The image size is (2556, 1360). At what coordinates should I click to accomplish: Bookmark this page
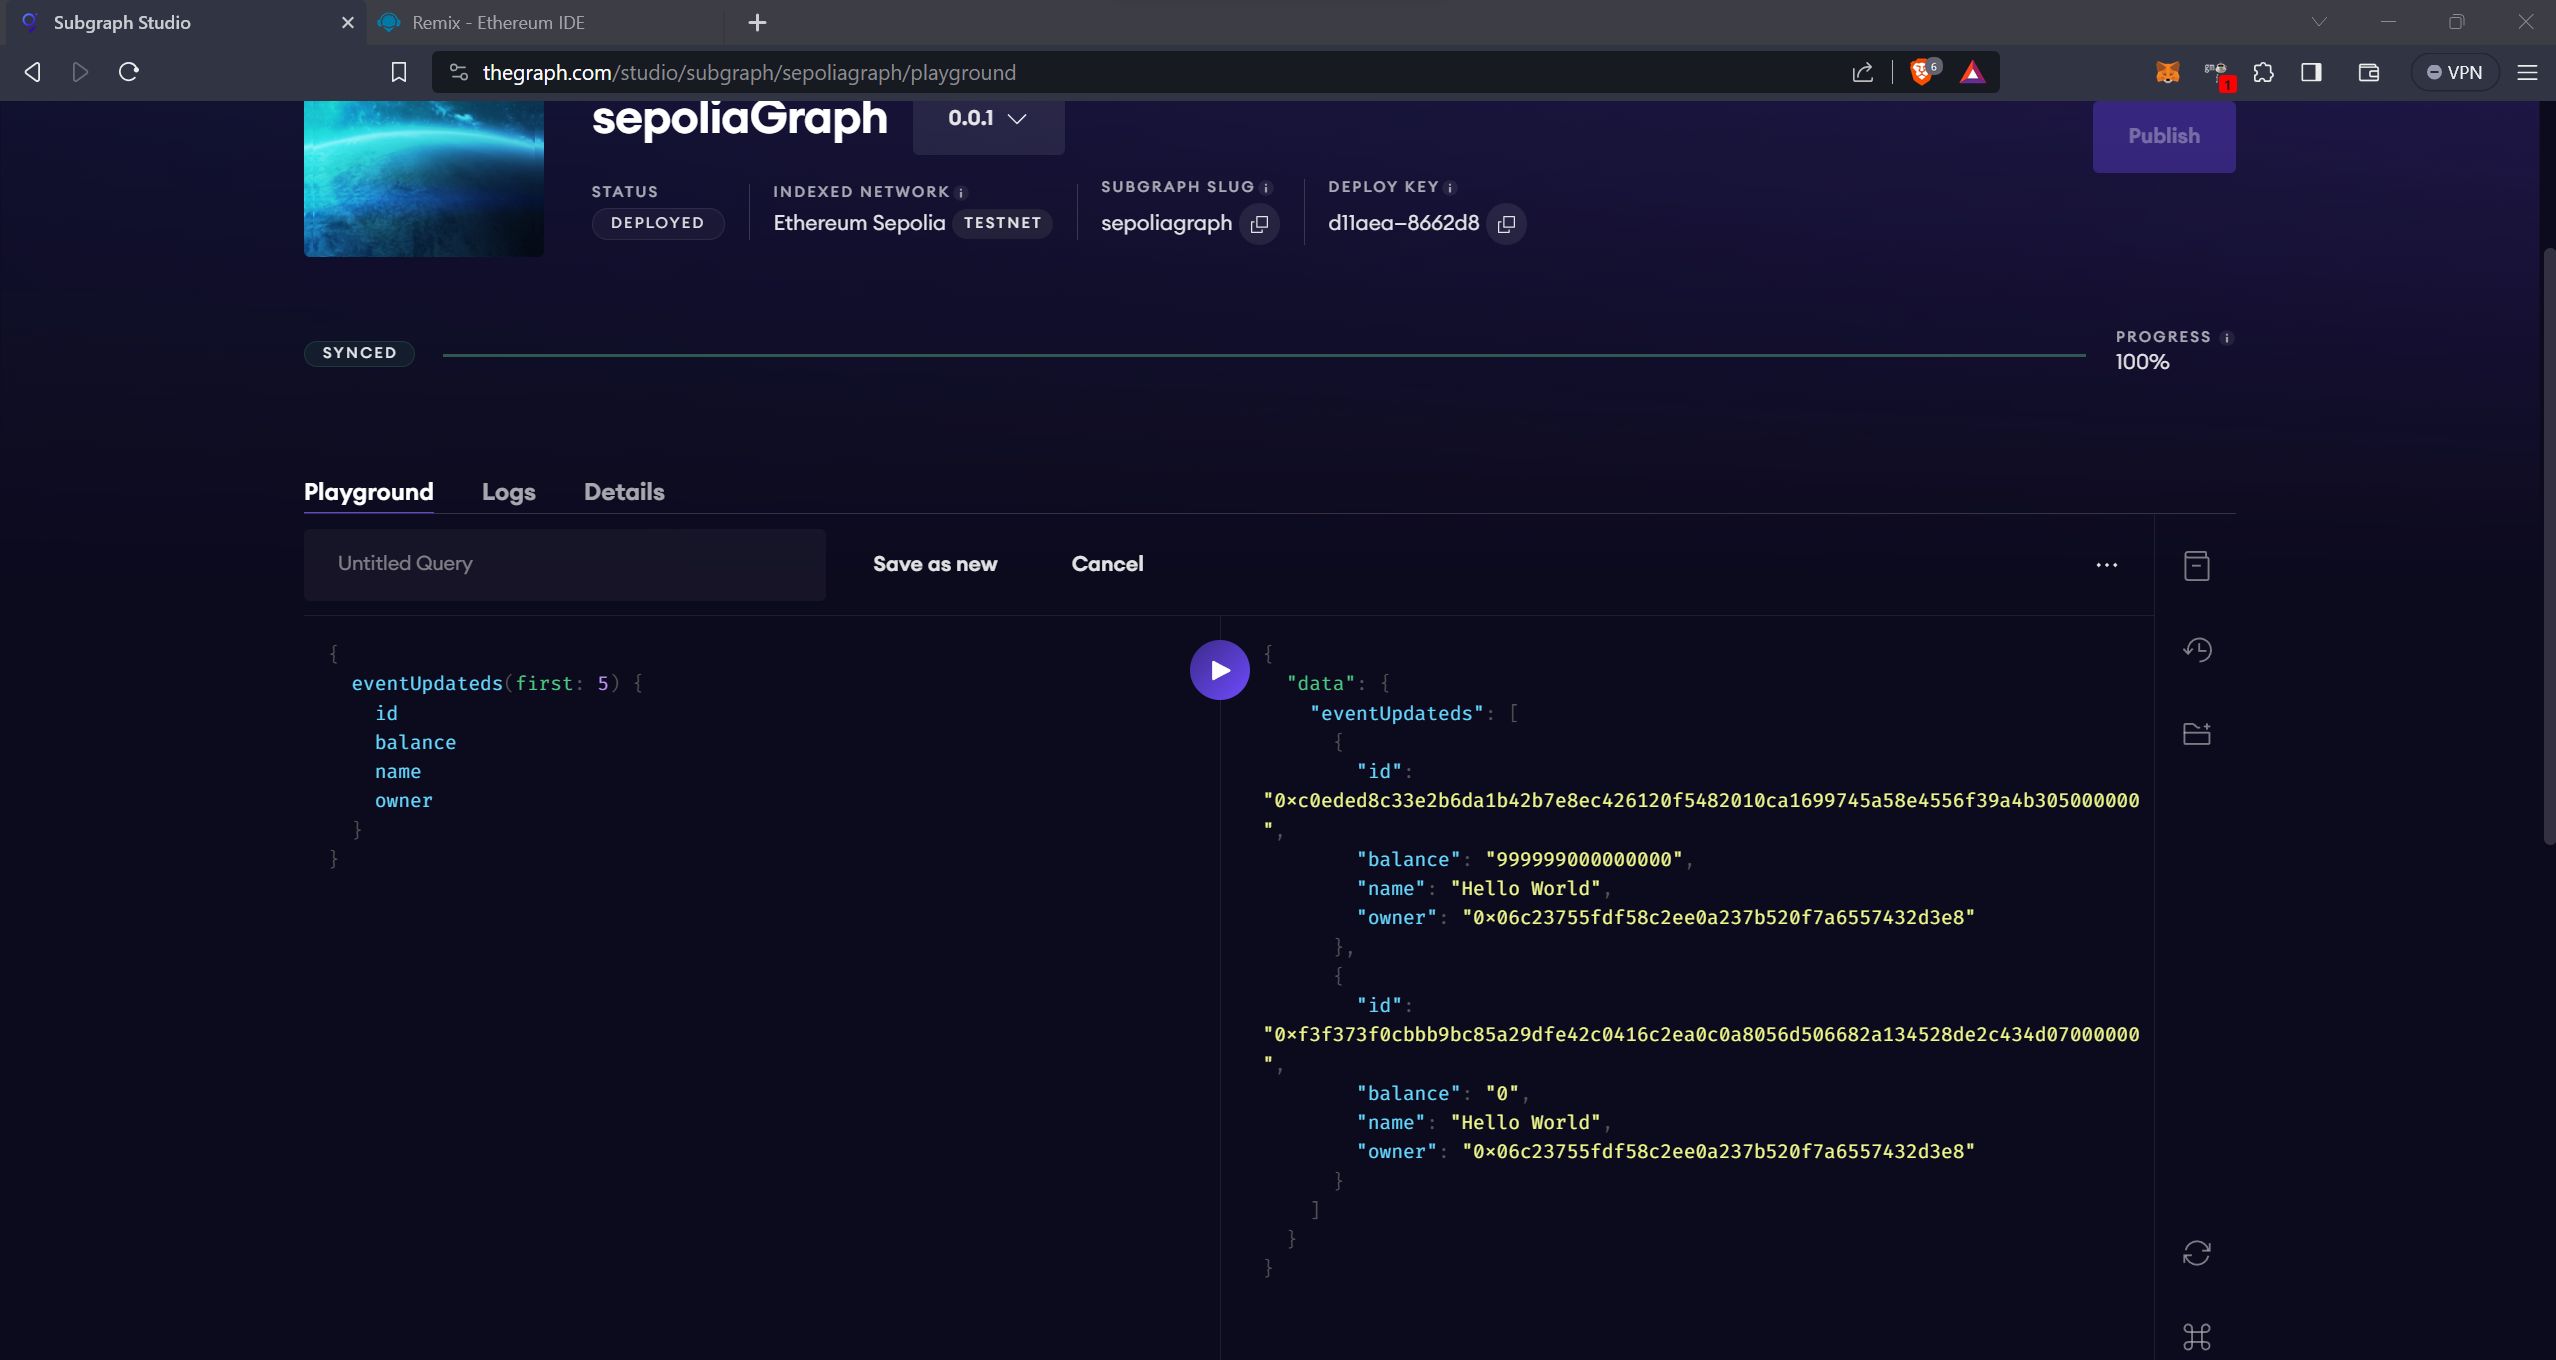tap(398, 72)
